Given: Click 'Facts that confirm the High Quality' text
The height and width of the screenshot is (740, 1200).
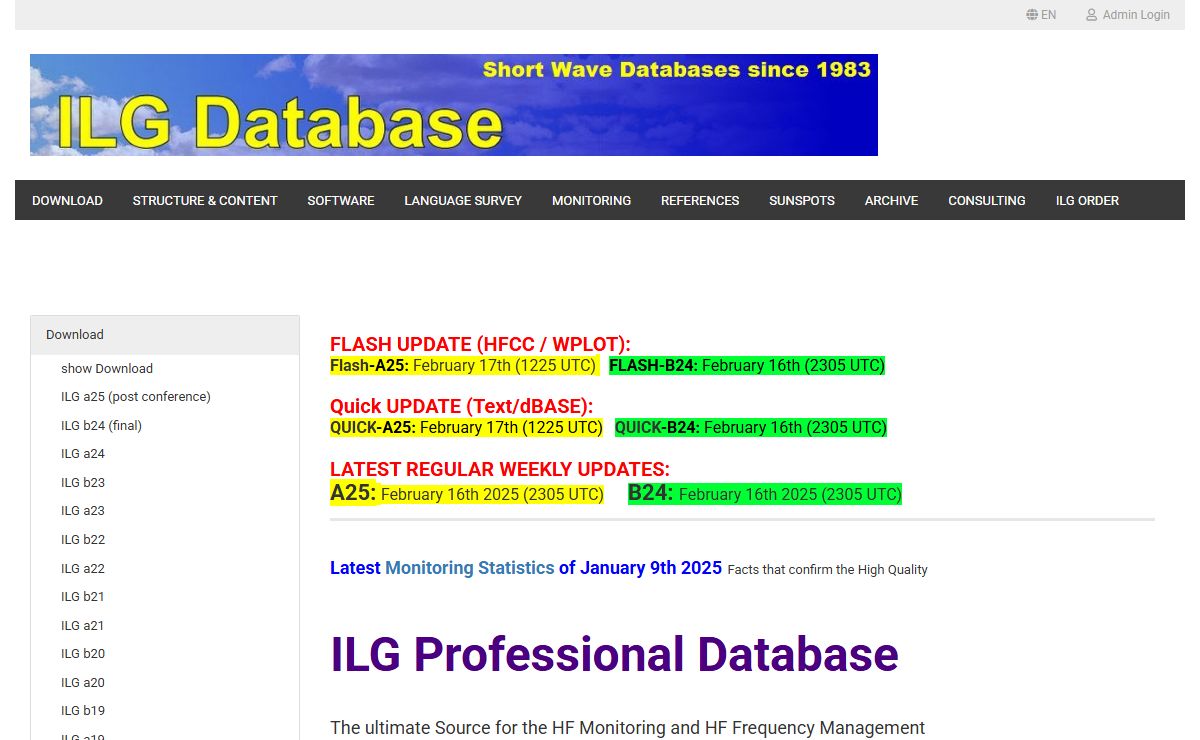Looking at the screenshot, I should click(x=827, y=570).
